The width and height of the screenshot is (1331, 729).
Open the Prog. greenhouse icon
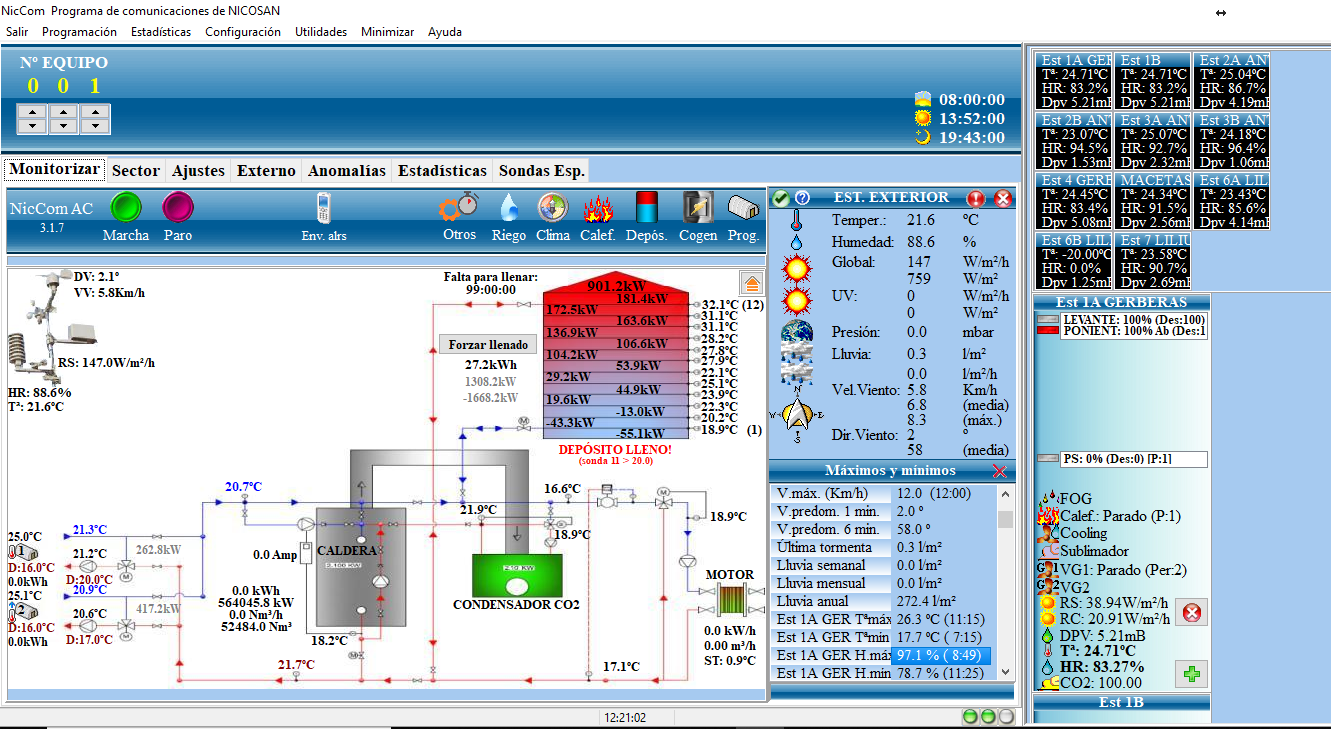click(743, 207)
